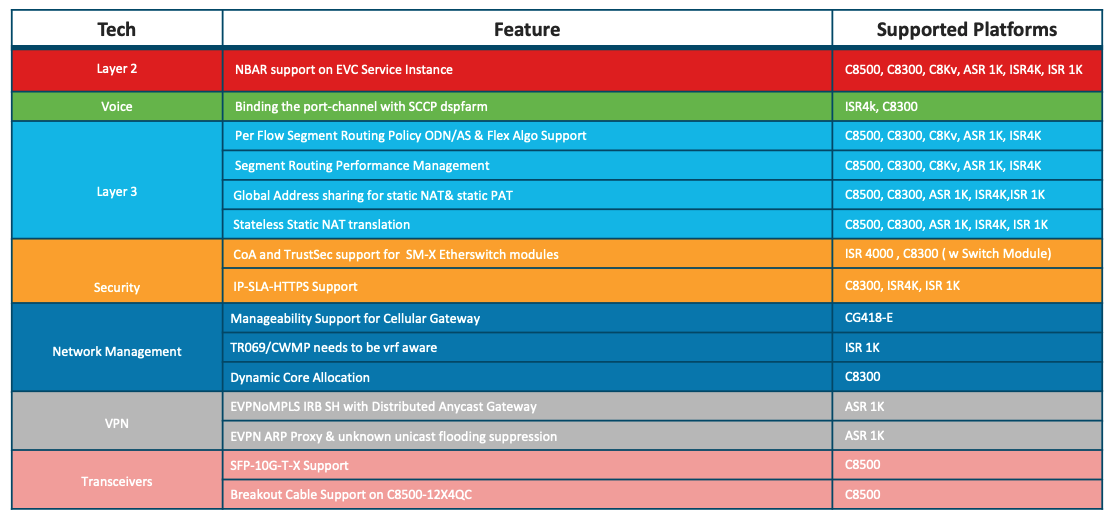Select Stateless Static NAT translation feature

pyautogui.click(x=527, y=224)
